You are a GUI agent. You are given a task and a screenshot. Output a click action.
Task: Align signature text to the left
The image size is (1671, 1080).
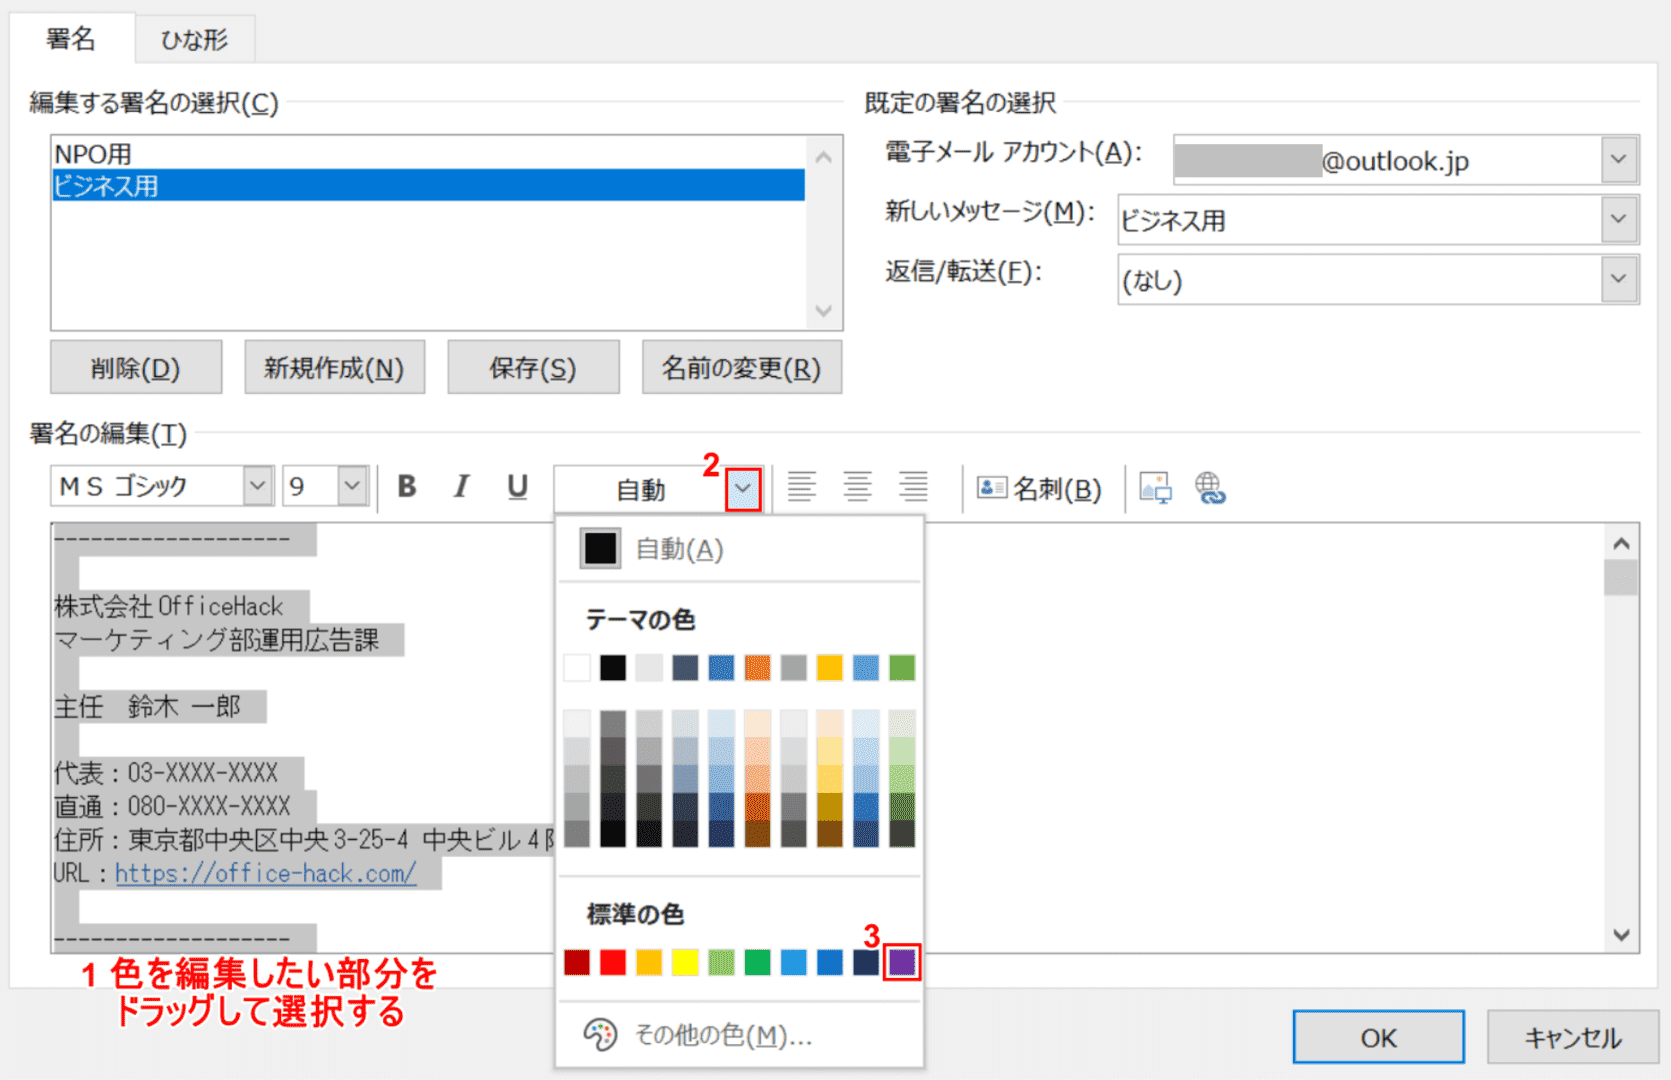(801, 487)
